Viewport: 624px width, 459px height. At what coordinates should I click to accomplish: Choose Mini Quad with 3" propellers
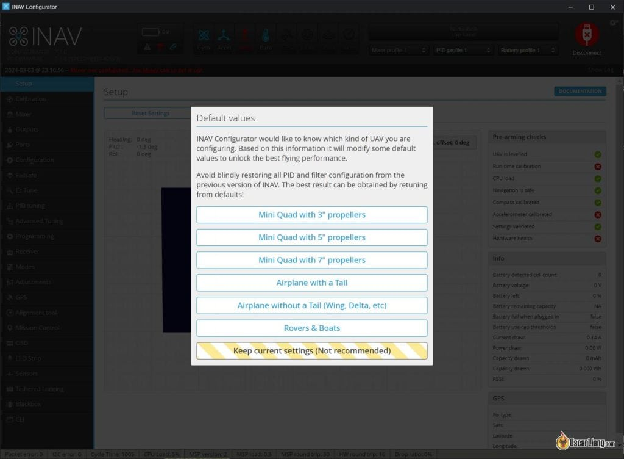click(312, 215)
